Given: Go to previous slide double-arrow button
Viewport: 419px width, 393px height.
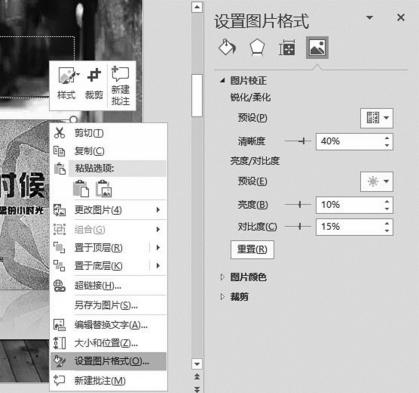Looking at the screenshot, I should (x=197, y=376).
